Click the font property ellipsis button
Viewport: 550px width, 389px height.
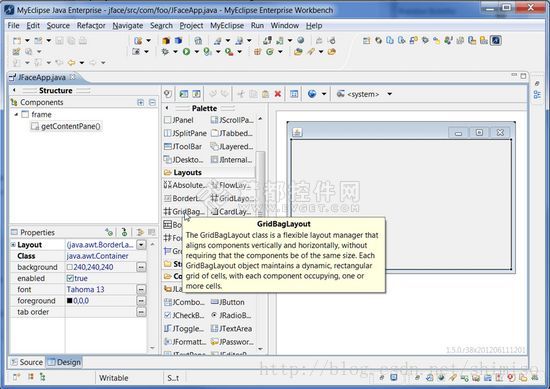pos(141,289)
